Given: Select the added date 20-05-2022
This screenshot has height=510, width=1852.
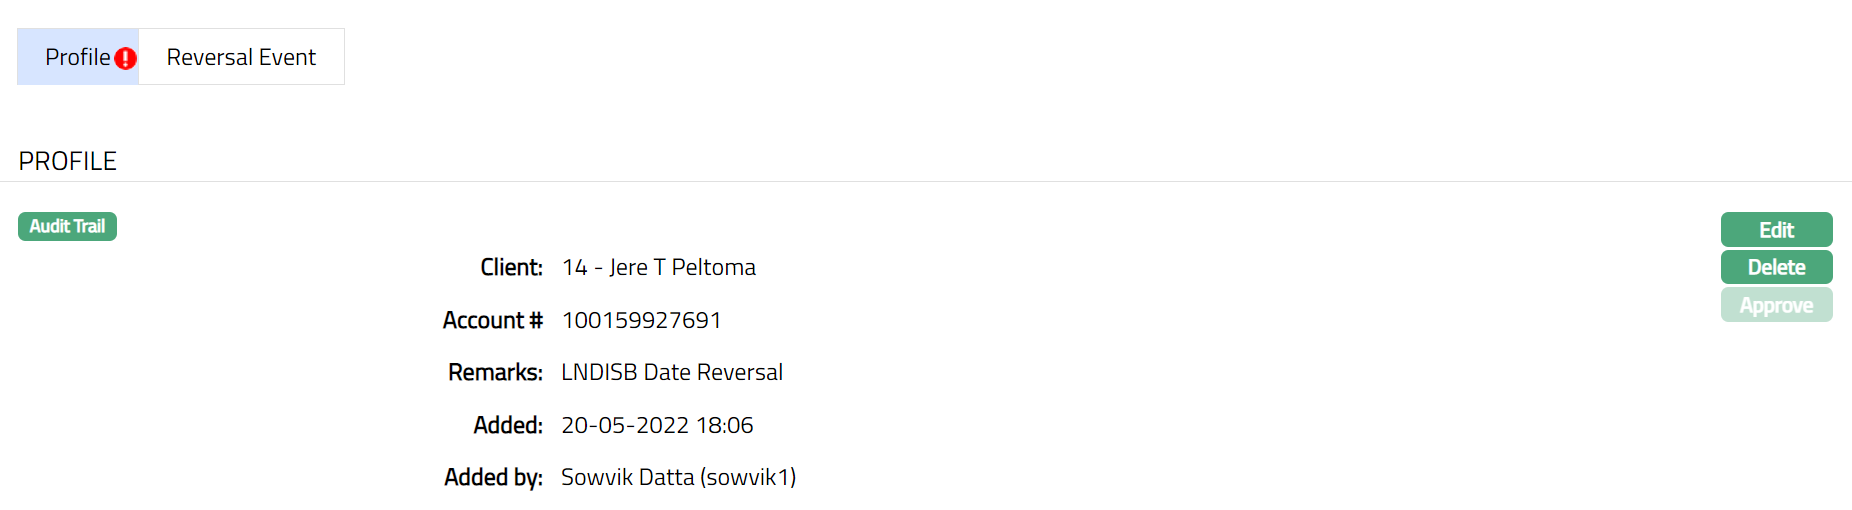Looking at the screenshot, I should pyautogui.click(x=625, y=425).
